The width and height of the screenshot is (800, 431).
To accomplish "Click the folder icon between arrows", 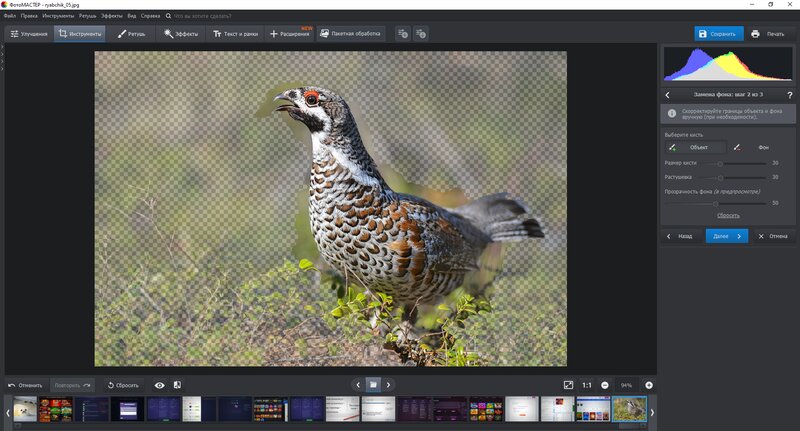I will pyautogui.click(x=373, y=385).
